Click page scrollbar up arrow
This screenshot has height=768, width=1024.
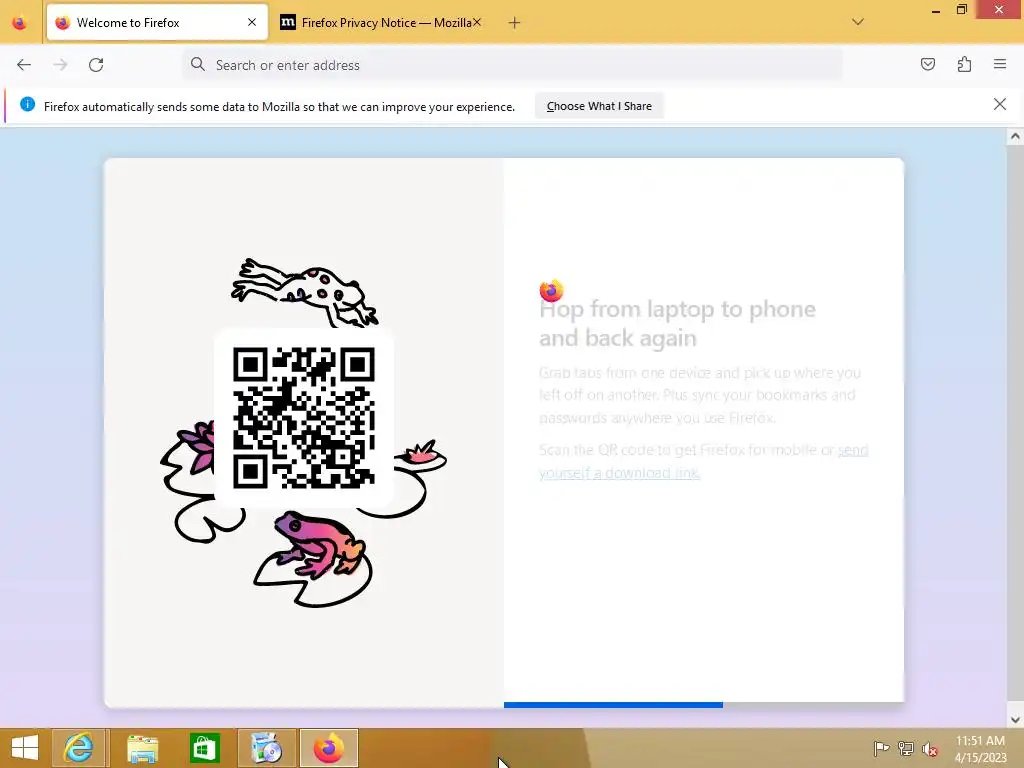[1014, 136]
